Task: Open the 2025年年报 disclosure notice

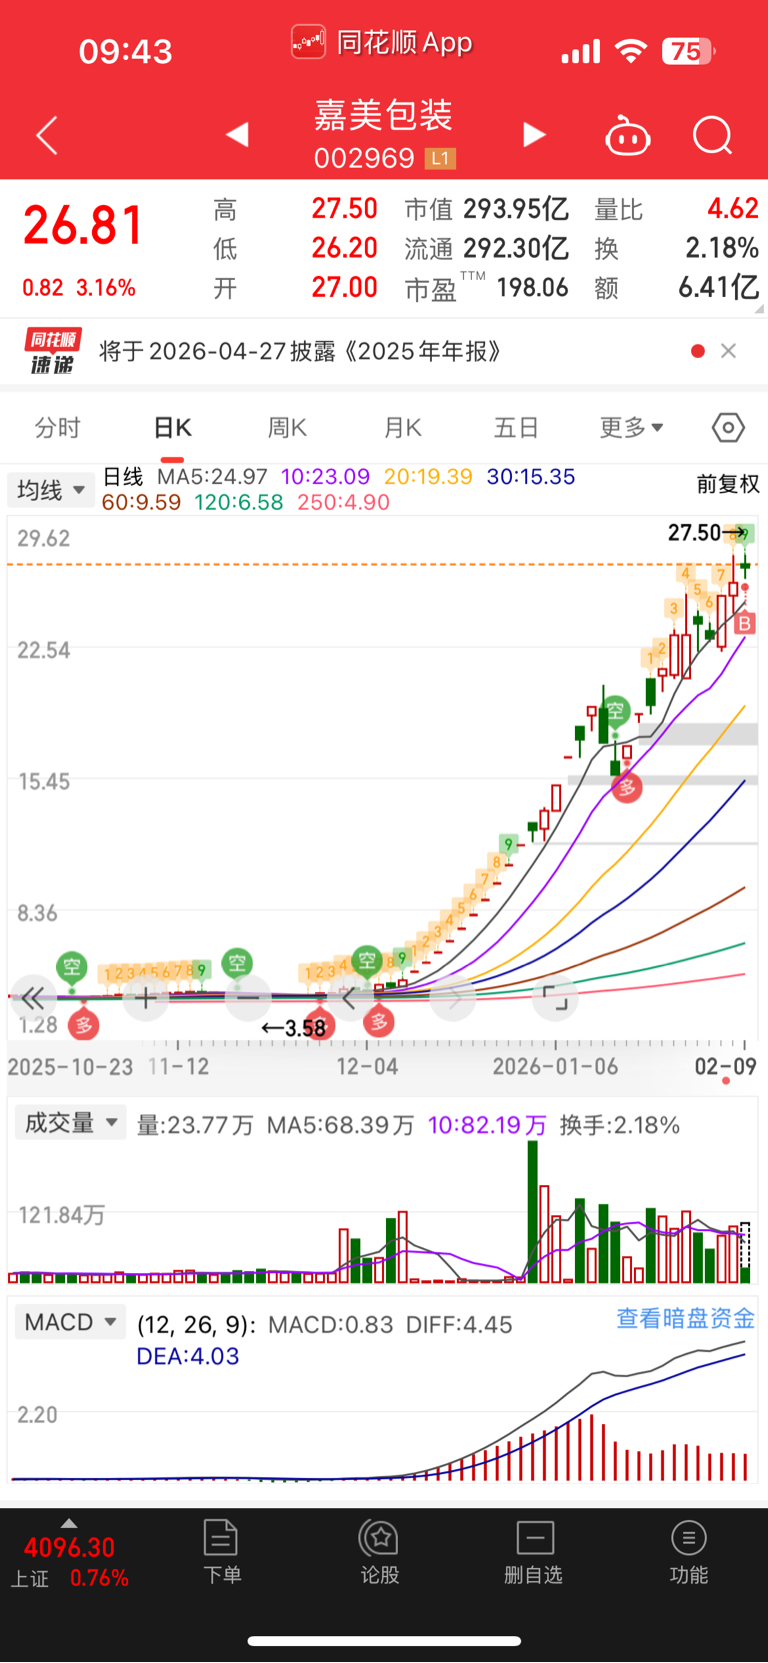Action: (x=300, y=351)
